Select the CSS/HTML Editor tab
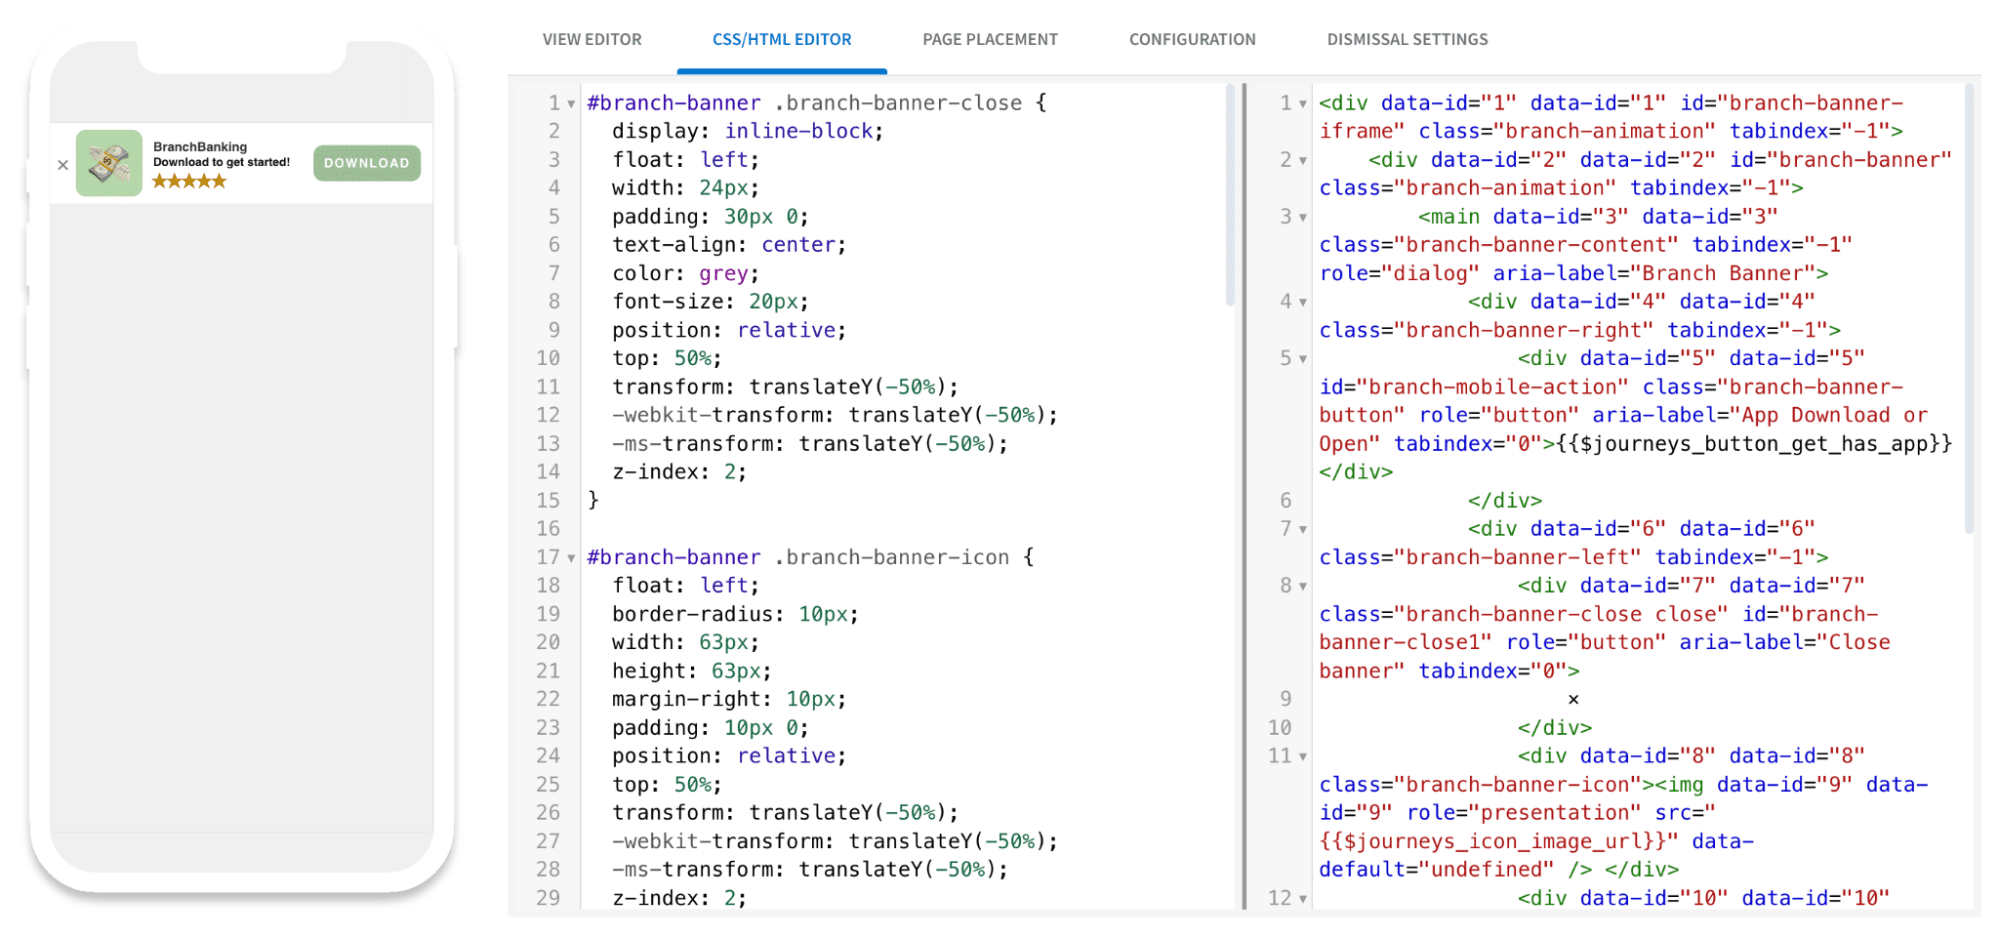Screen dimensions: 1999x940 click(x=781, y=39)
